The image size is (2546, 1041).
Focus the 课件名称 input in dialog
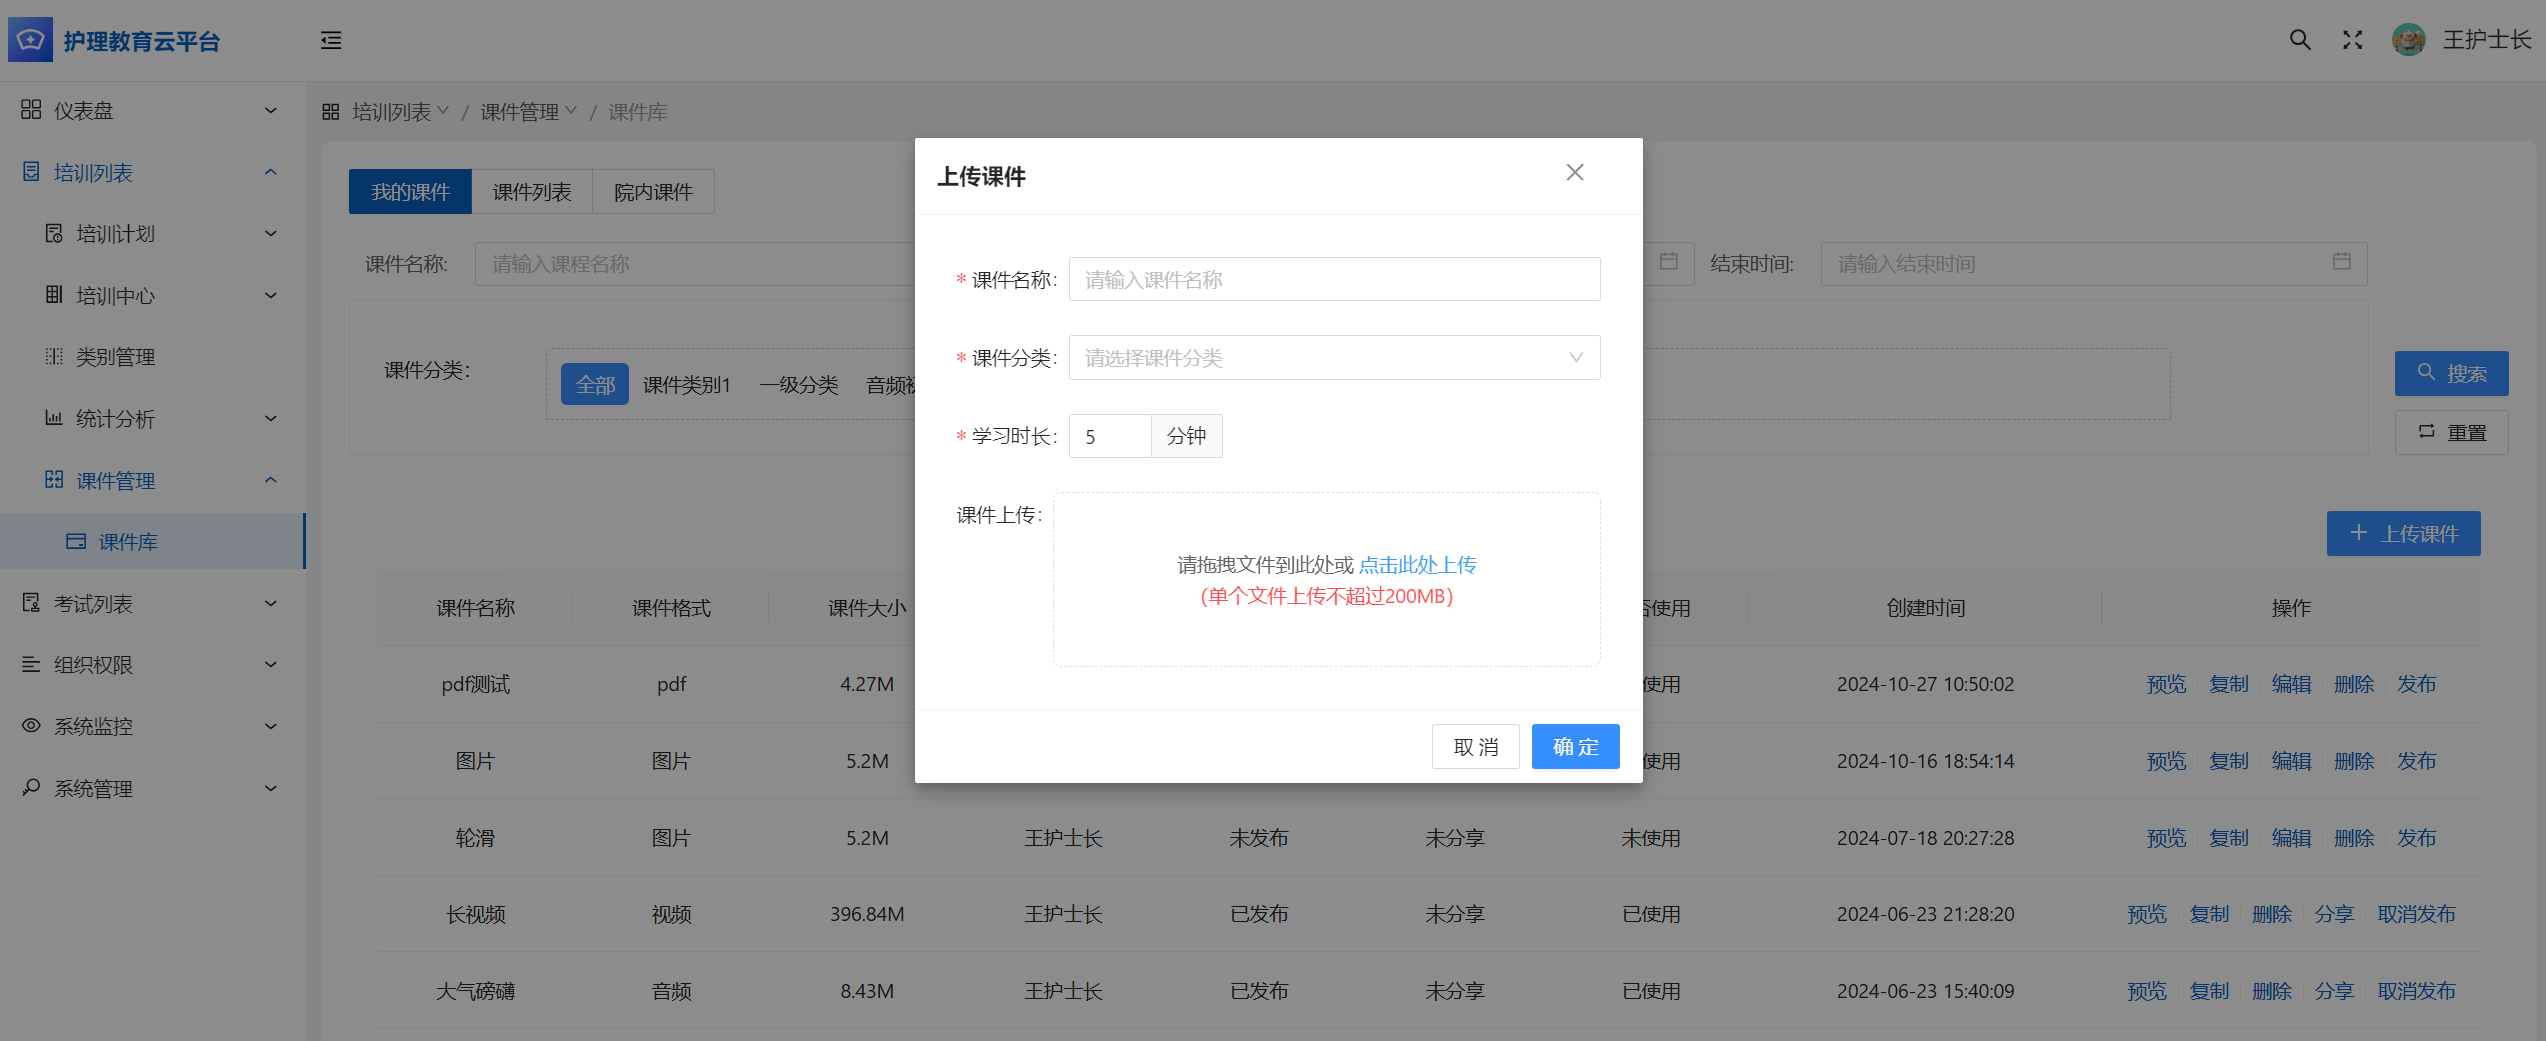pyautogui.click(x=1334, y=280)
